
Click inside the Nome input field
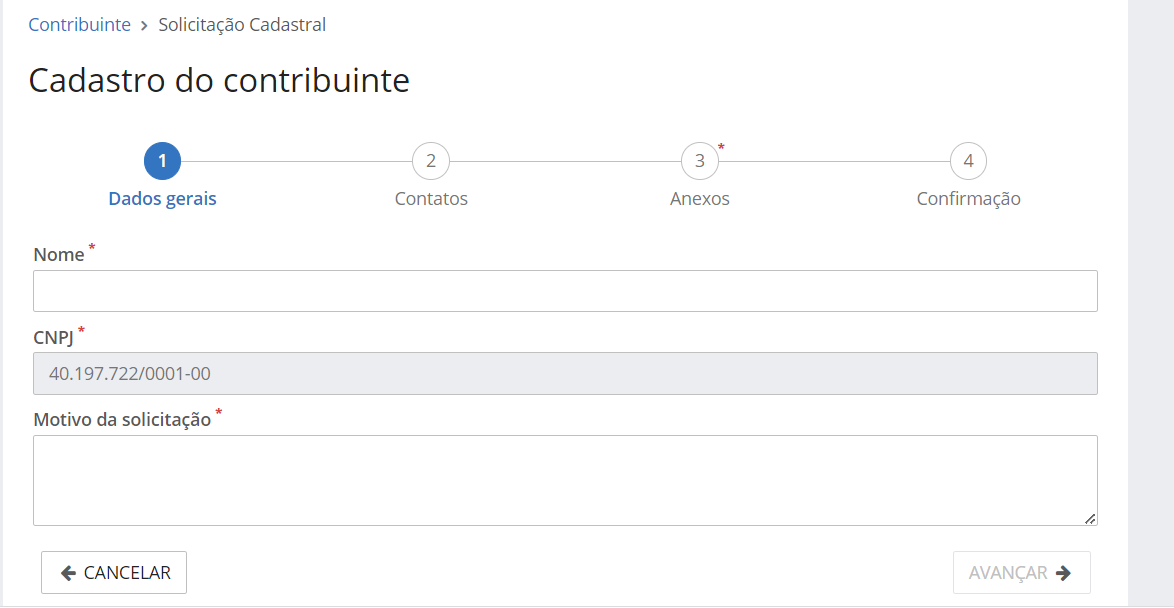coord(565,290)
